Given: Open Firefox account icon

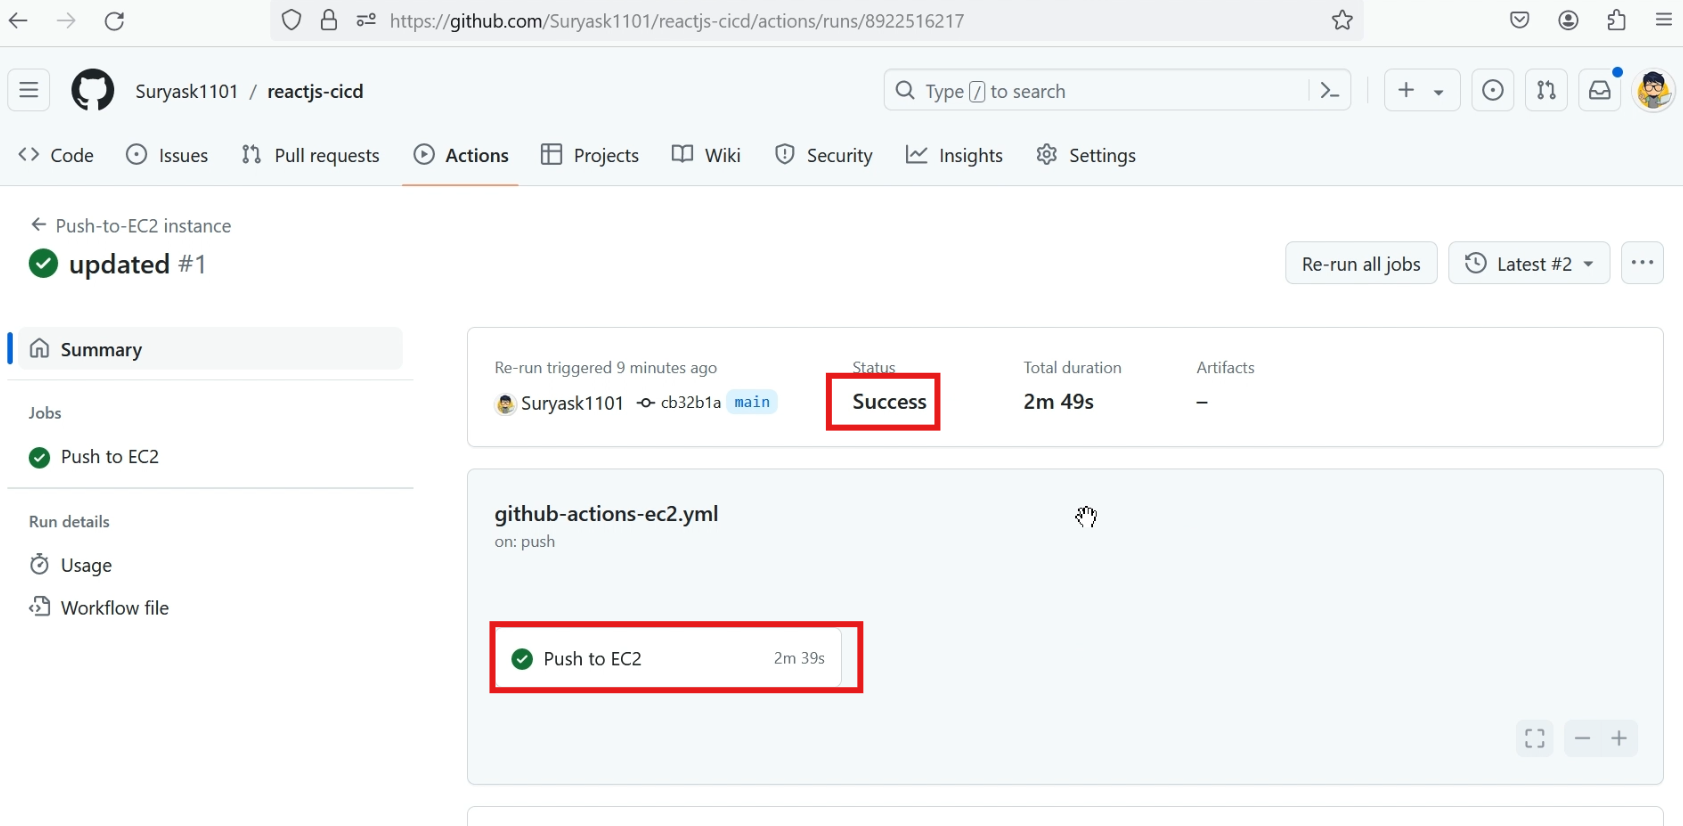Looking at the screenshot, I should (x=1568, y=20).
